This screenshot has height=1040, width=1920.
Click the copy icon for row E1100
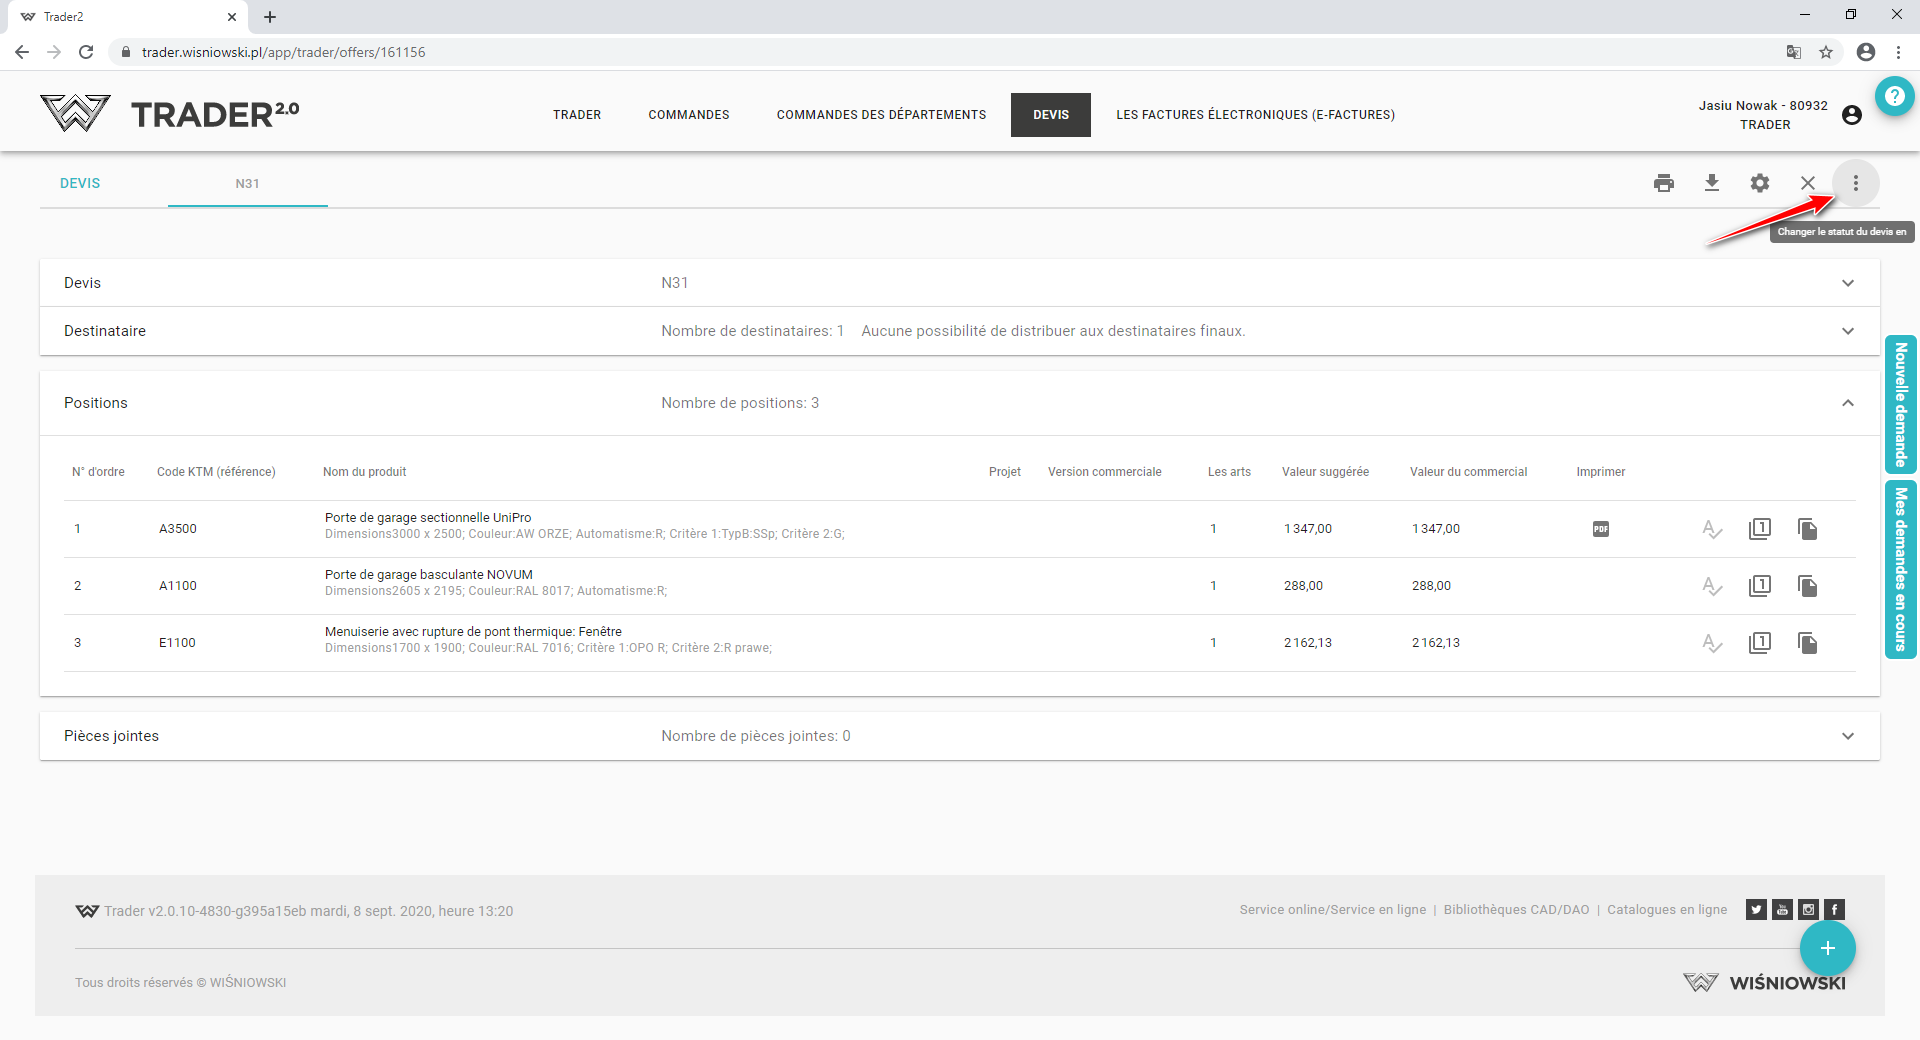pyautogui.click(x=1808, y=643)
